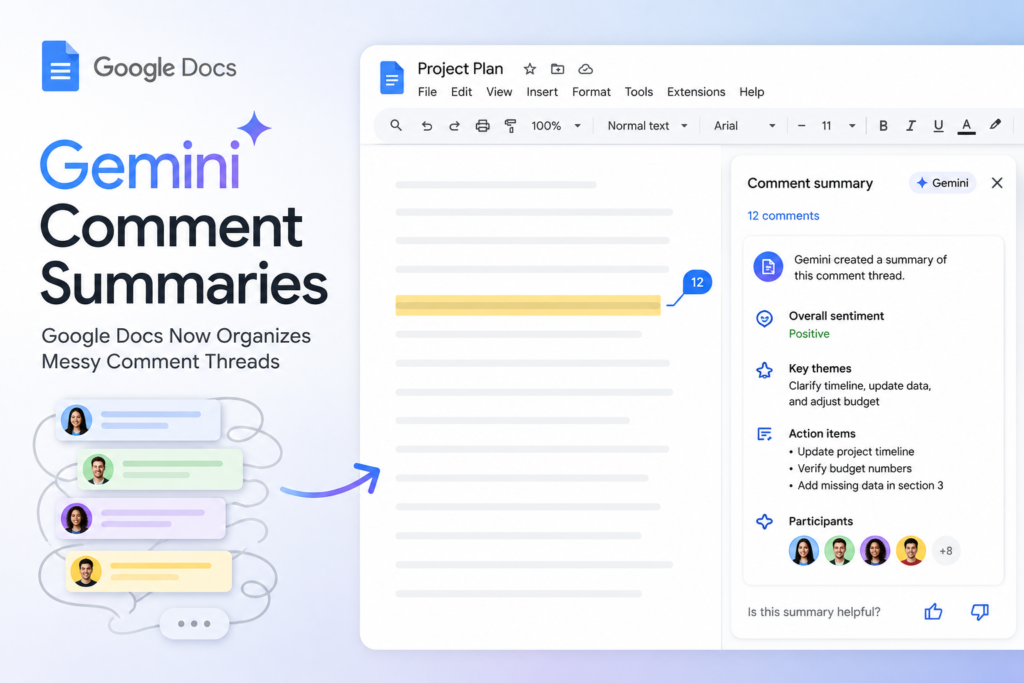This screenshot has height=683, width=1024.
Task: Star the Project Plan document
Action: (530, 69)
